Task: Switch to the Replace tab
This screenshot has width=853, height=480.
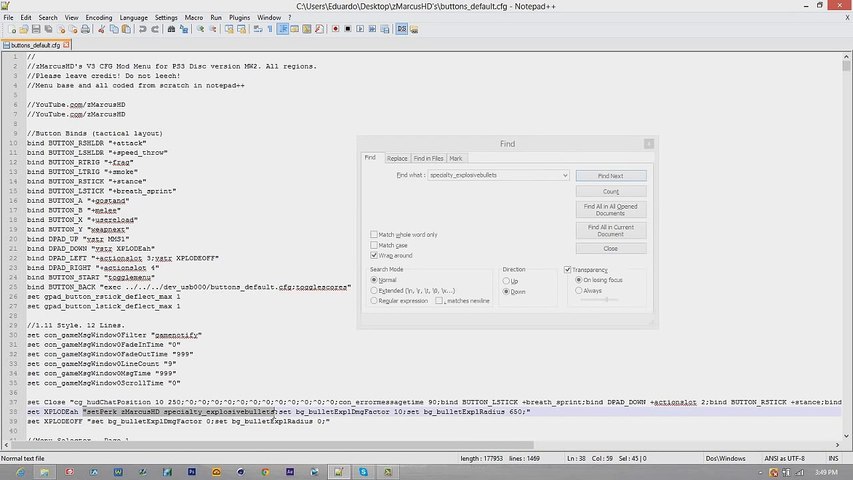Action: pyautogui.click(x=397, y=158)
